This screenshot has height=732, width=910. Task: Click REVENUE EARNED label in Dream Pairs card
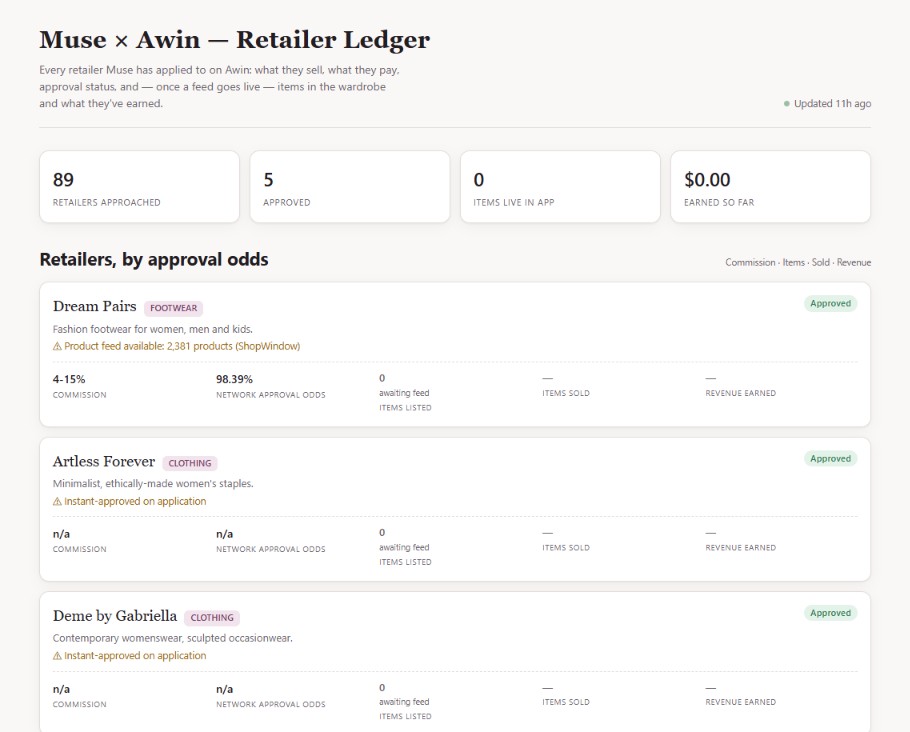pos(741,394)
